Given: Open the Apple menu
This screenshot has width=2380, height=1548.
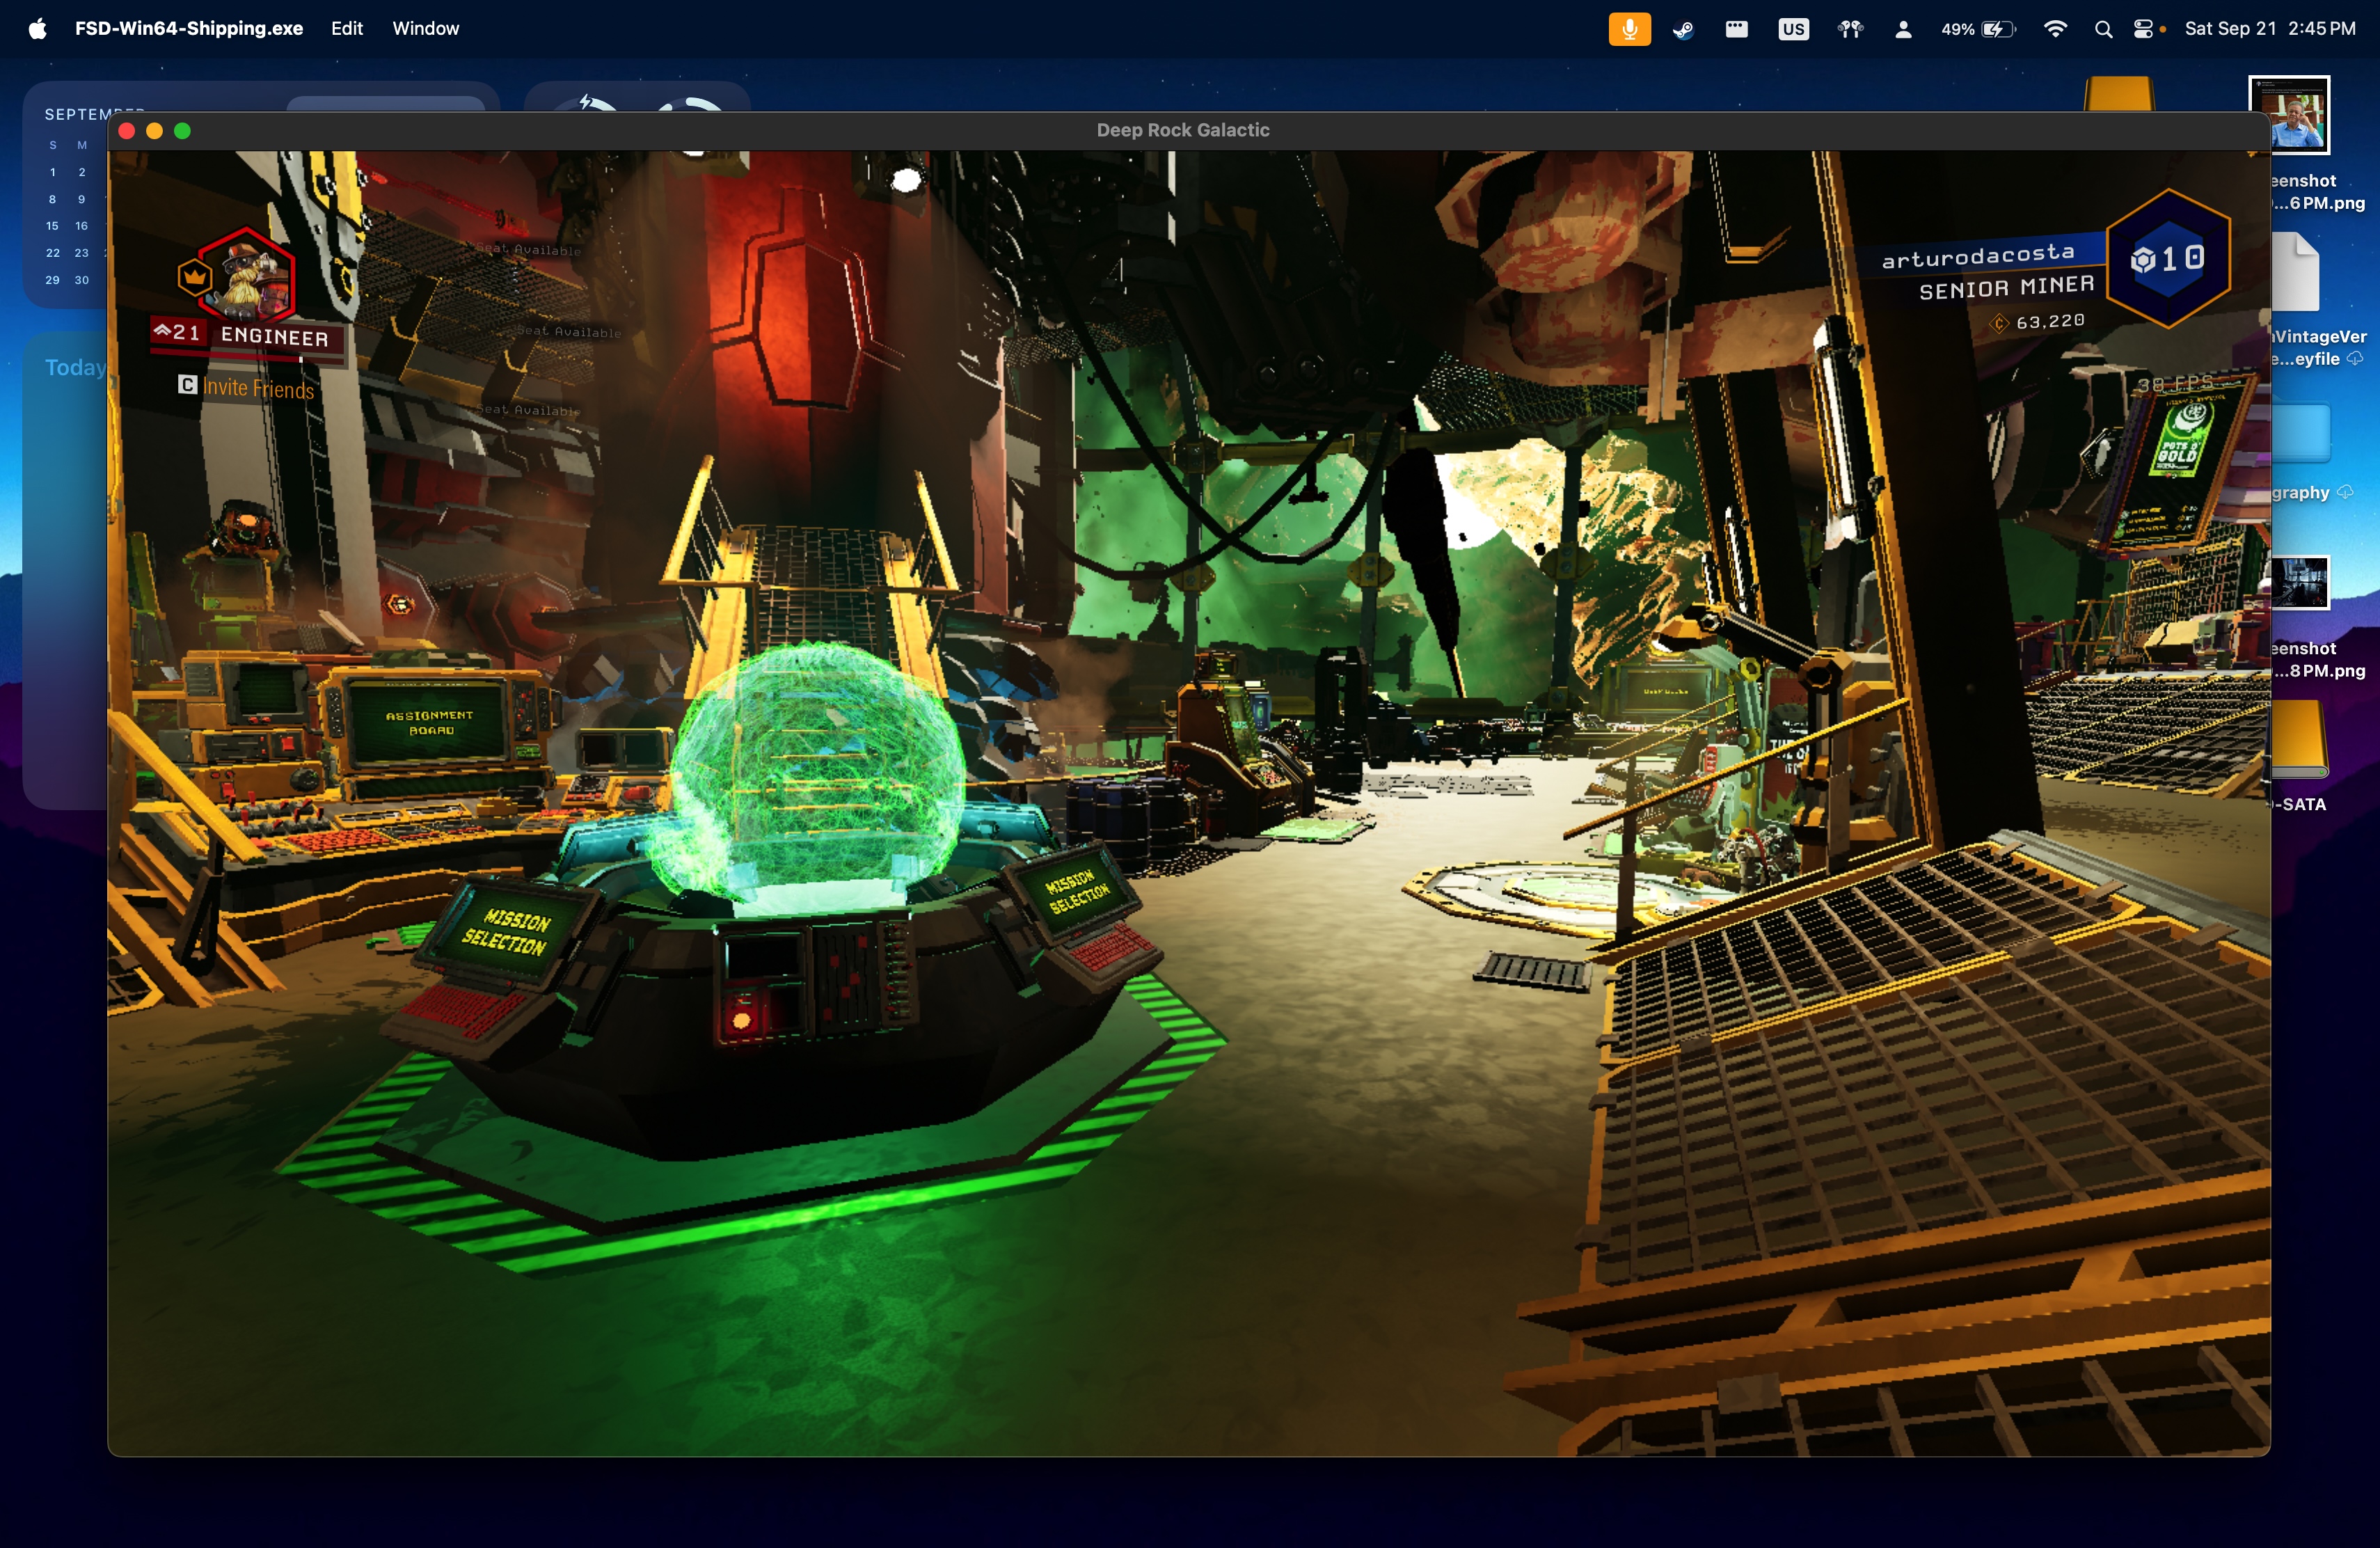Looking at the screenshot, I should click(37, 29).
